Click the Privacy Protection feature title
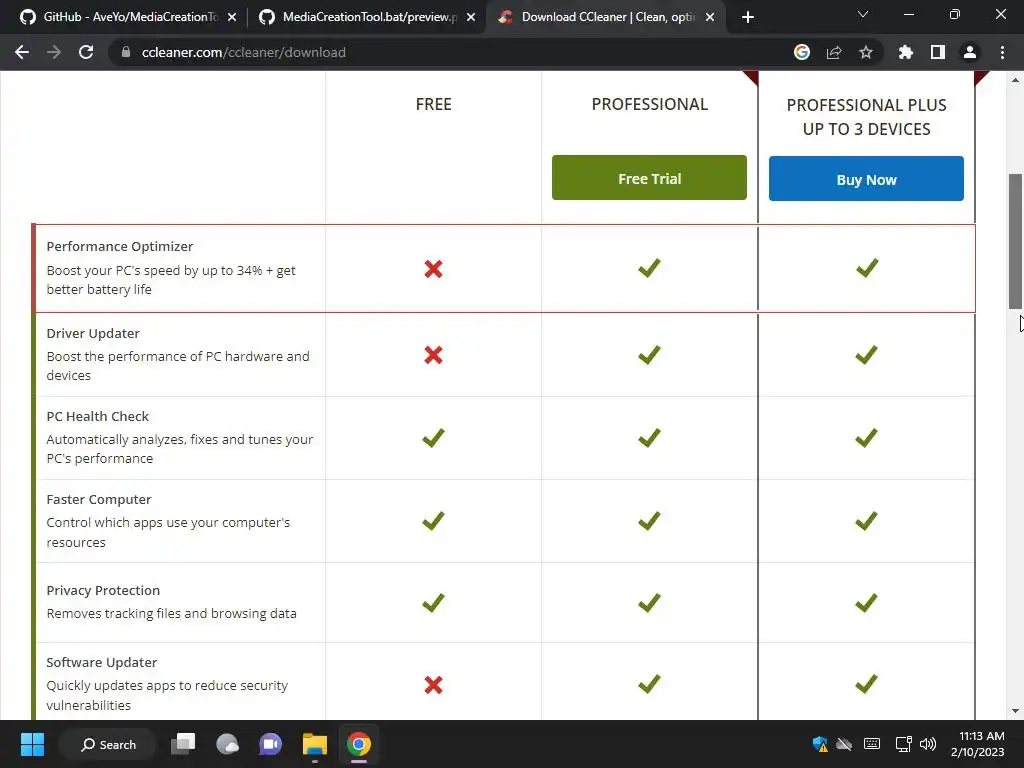This screenshot has width=1024, height=768. (103, 590)
